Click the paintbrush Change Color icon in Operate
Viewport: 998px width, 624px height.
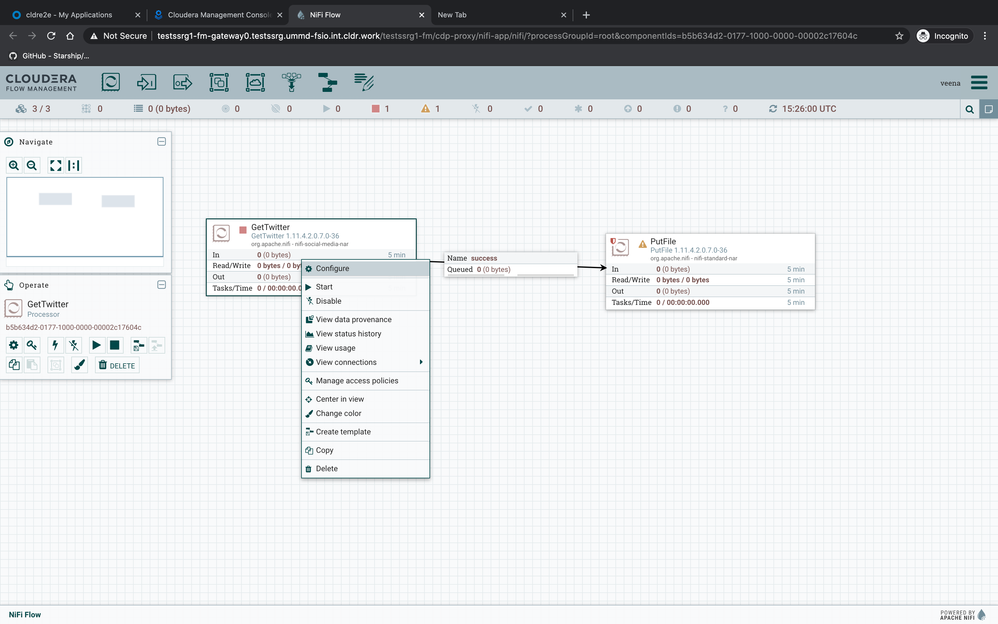pos(79,365)
